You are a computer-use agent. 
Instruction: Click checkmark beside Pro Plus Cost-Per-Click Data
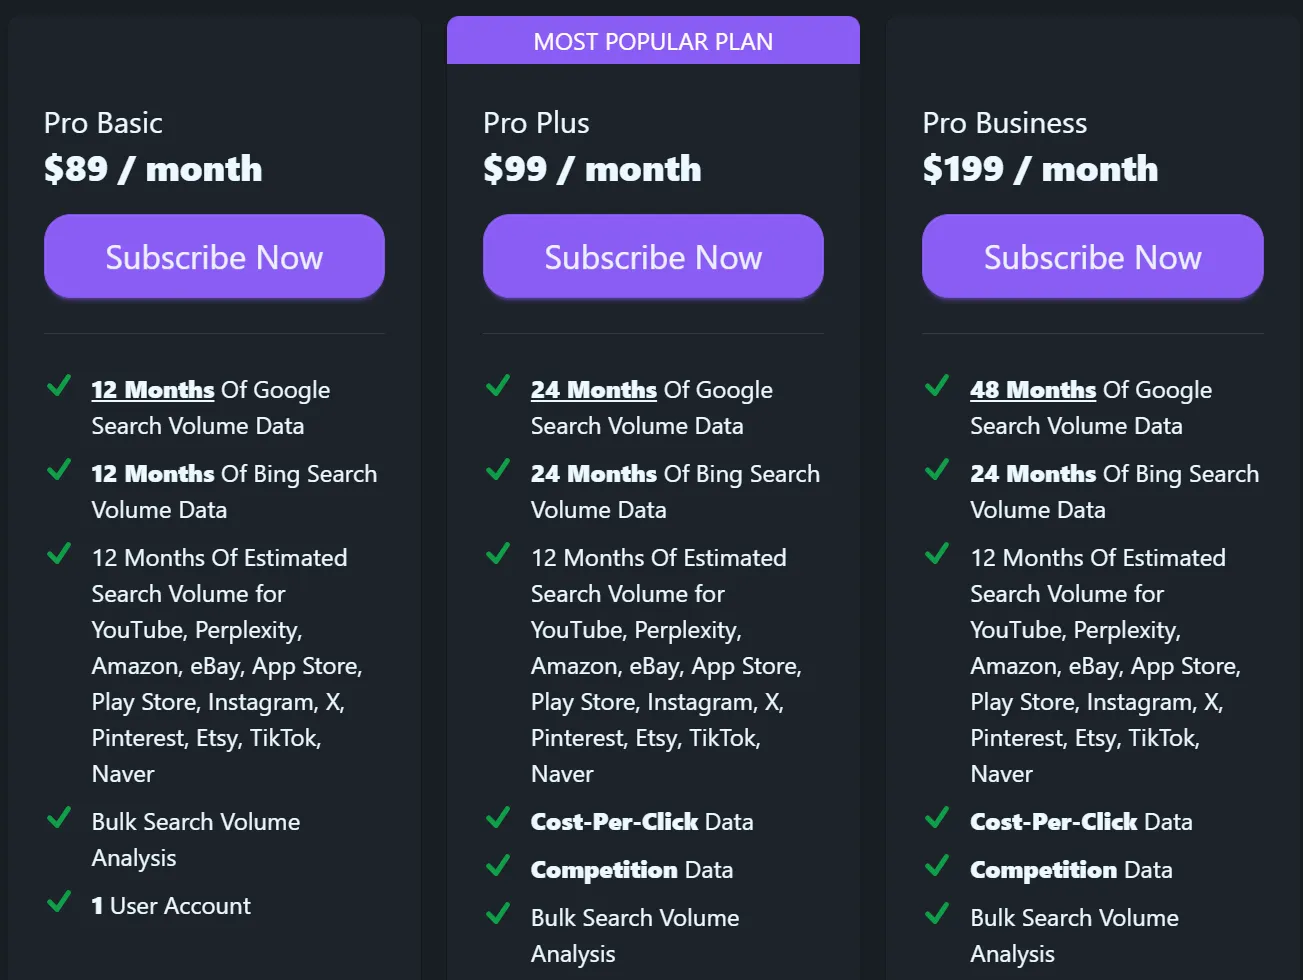coord(498,818)
